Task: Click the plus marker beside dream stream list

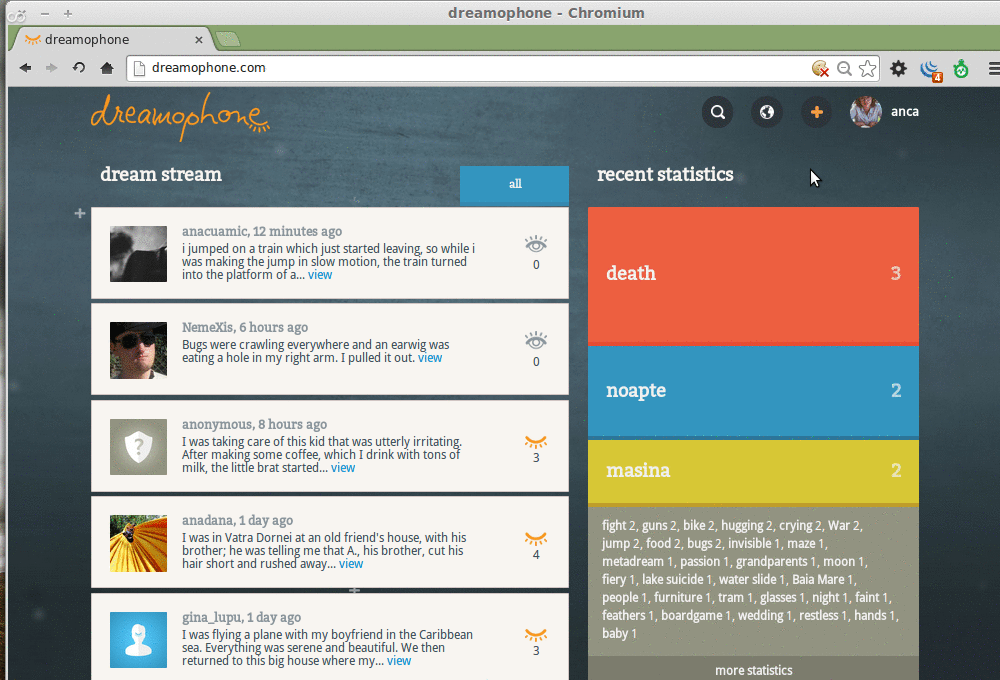Action: click(x=80, y=213)
